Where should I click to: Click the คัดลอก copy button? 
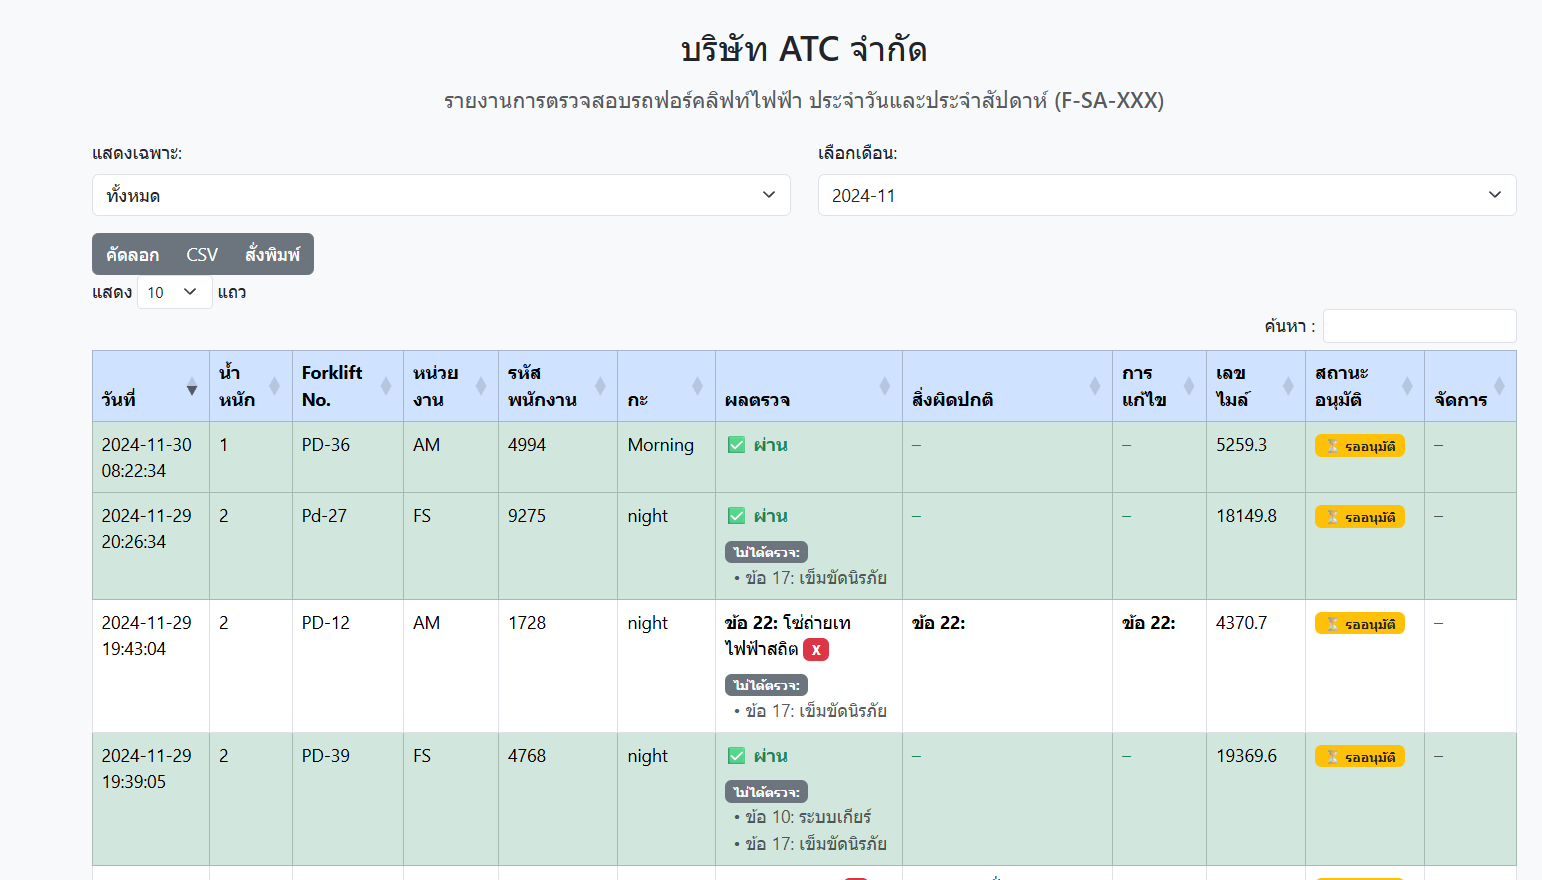point(133,254)
